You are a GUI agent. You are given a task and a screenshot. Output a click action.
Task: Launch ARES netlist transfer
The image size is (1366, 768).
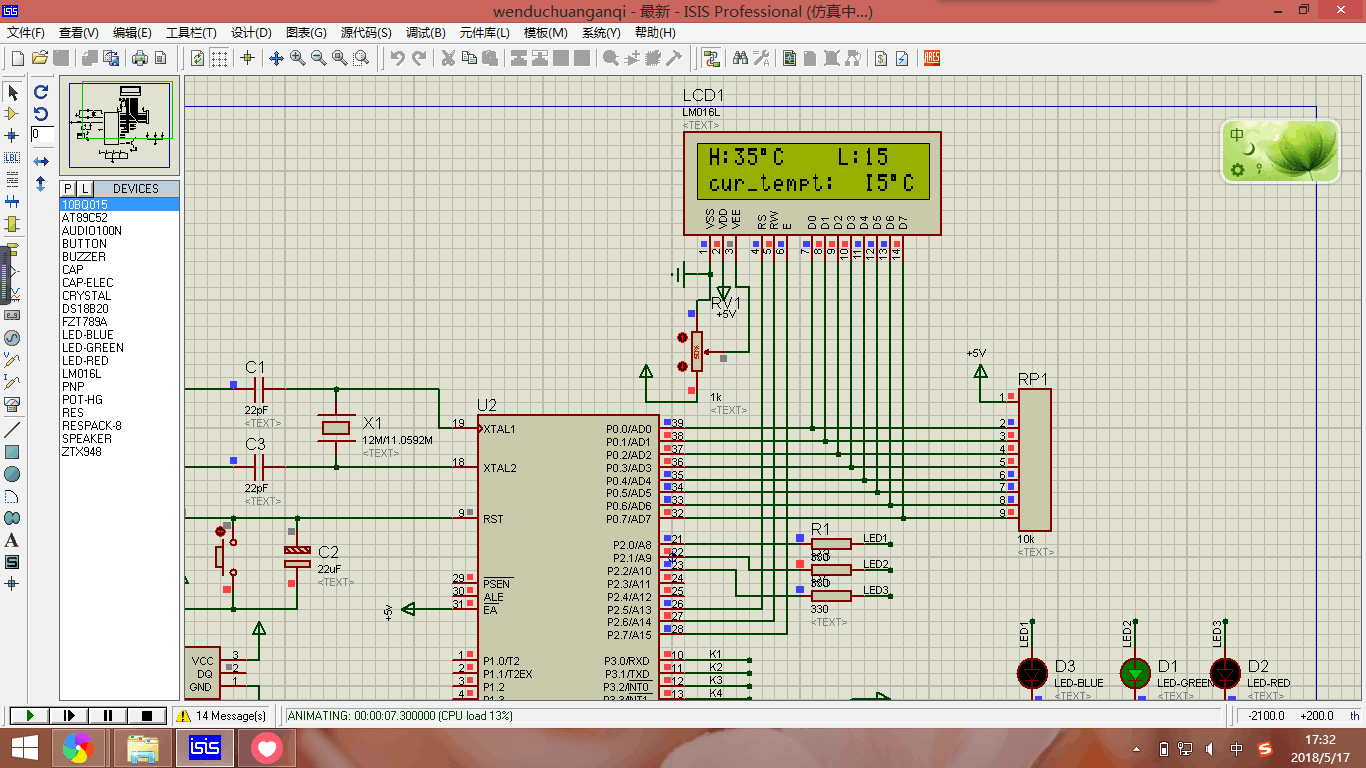[x=931, y=58]
